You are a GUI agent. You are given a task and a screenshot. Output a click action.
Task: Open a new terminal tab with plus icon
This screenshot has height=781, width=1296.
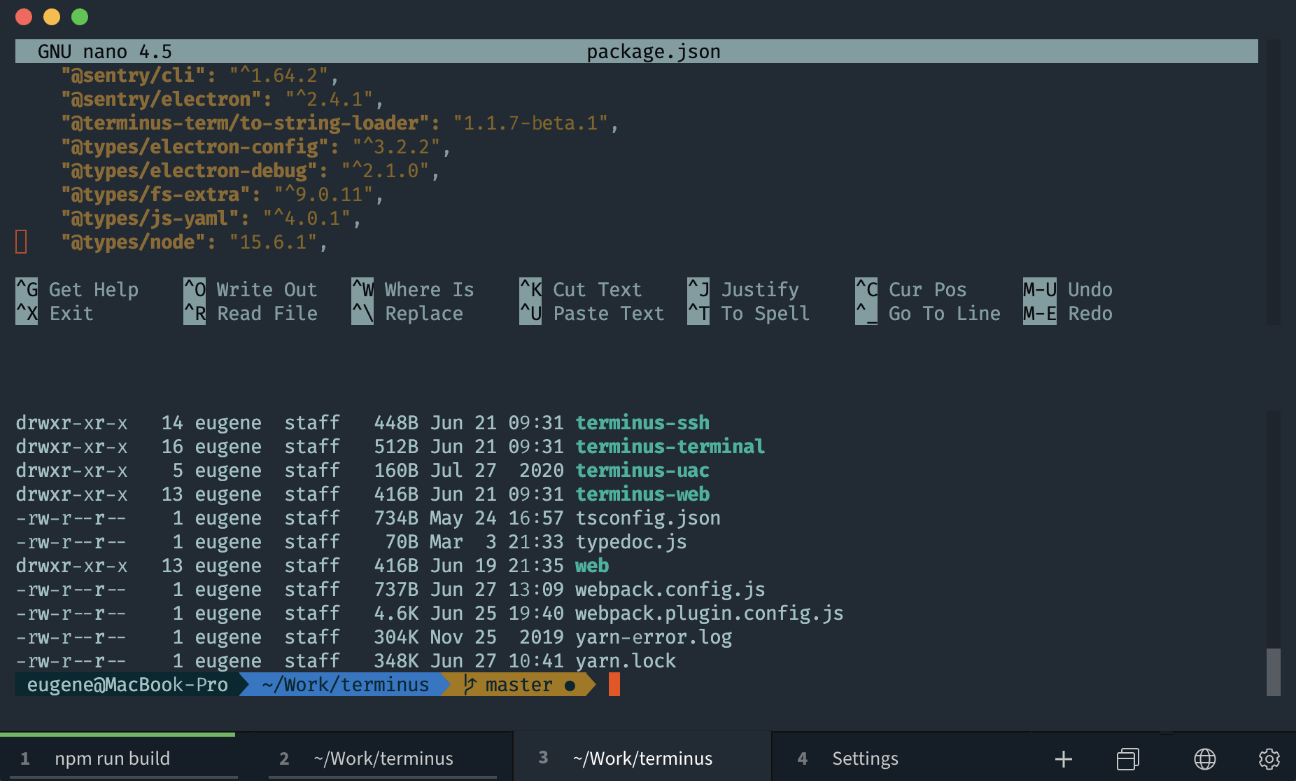[x=1063, y=759]
